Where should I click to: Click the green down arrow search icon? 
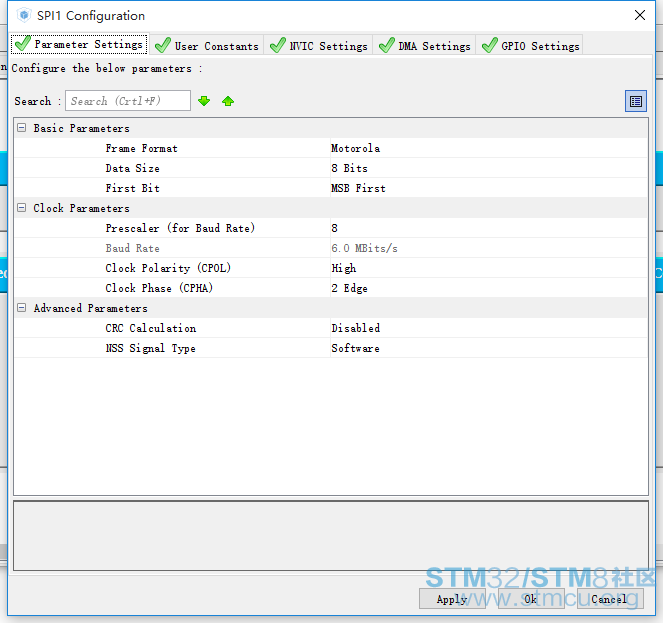(204, 101)
